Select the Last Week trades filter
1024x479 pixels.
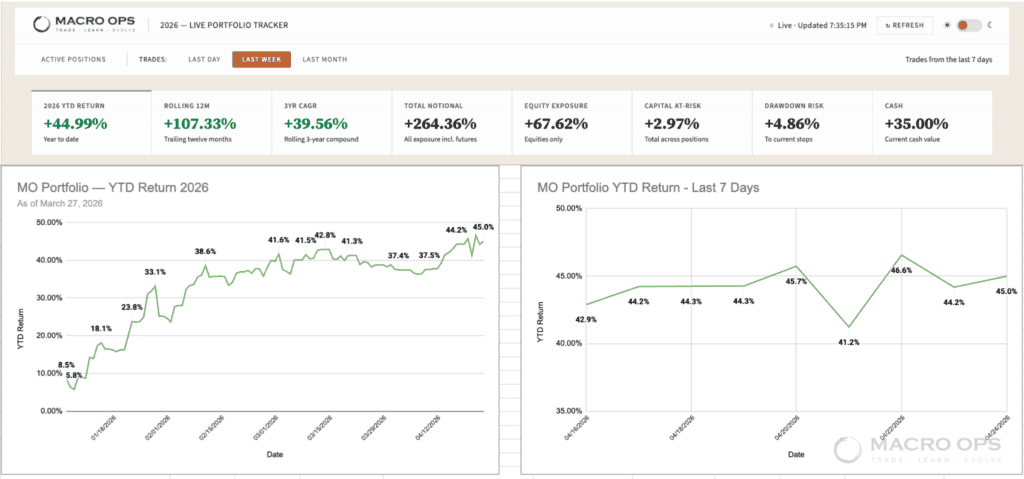tap(262, 60)
